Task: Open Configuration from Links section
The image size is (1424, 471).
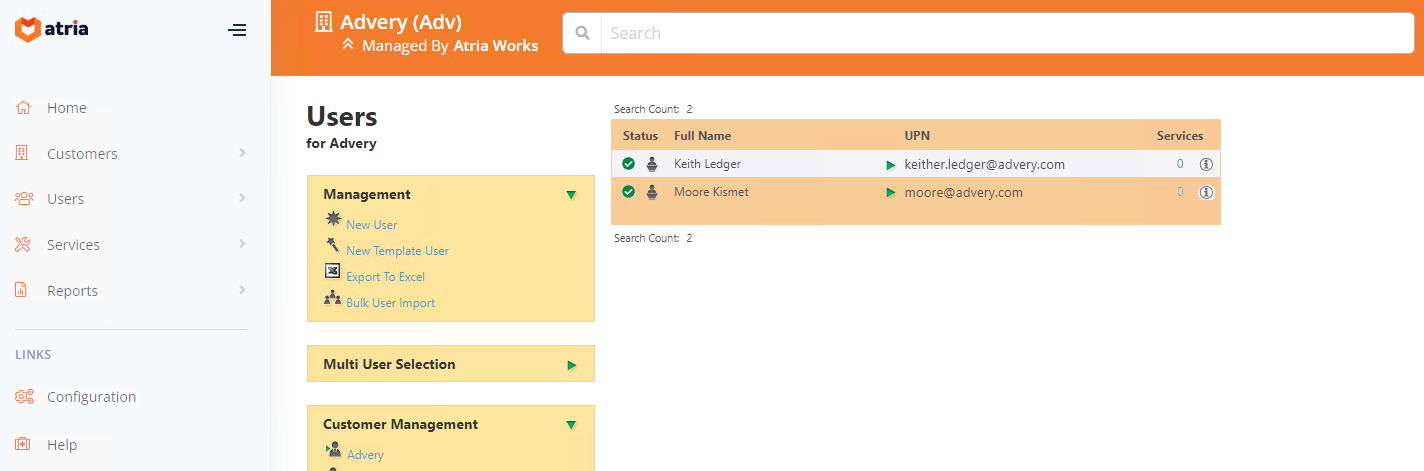Action: click(91, 397)
